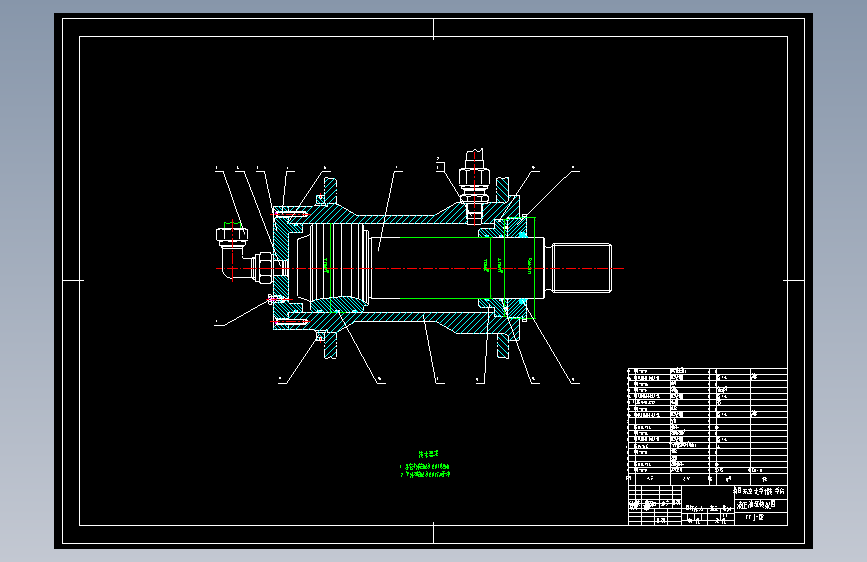Select the green technical notes text block
867x562 pixels.
tap(426, 465)
